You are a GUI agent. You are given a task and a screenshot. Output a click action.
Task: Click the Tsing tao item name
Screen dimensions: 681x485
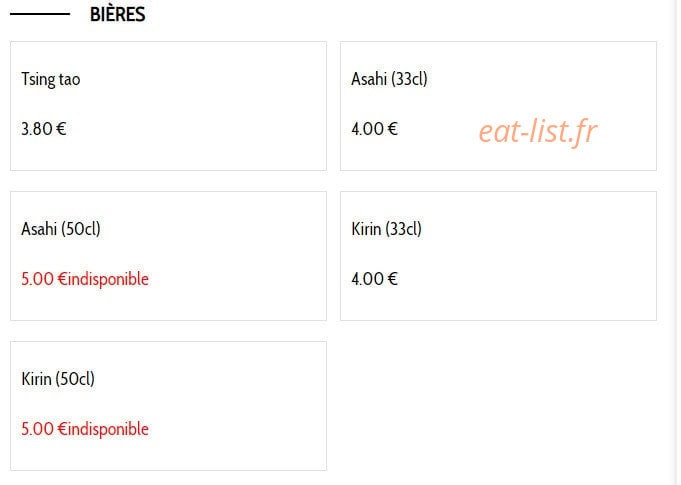[x=51, y=79]
